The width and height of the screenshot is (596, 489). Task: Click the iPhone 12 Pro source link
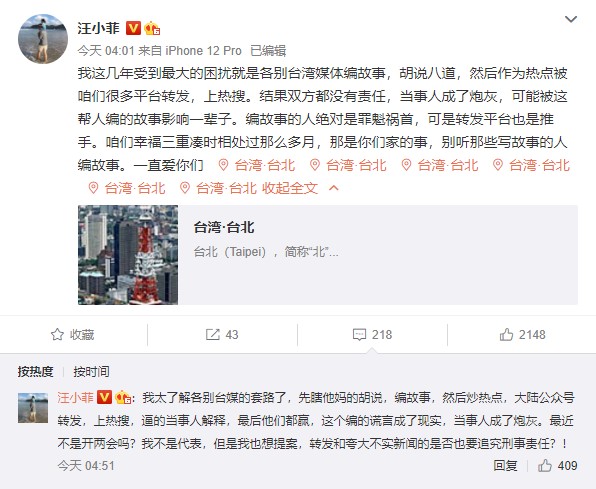click(x=203, y=51)
